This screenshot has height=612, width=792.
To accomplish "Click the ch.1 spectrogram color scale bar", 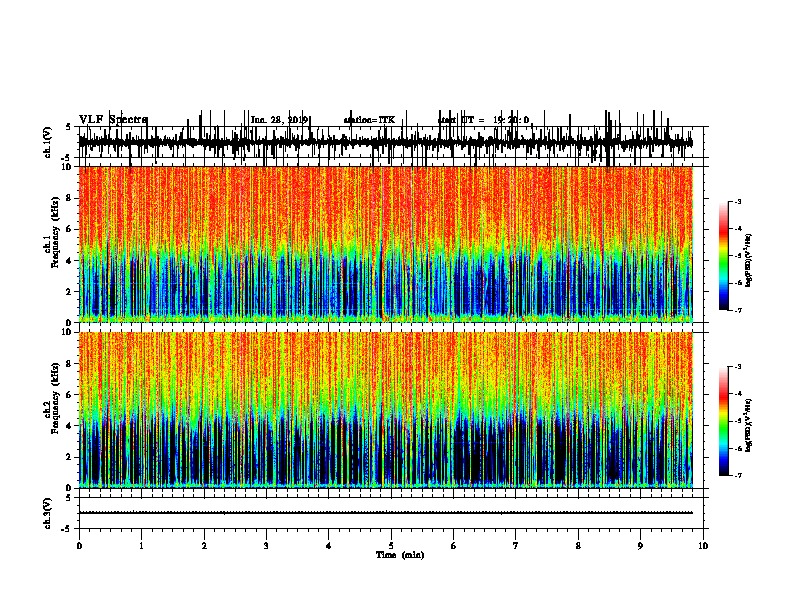I will coord(723,256).
